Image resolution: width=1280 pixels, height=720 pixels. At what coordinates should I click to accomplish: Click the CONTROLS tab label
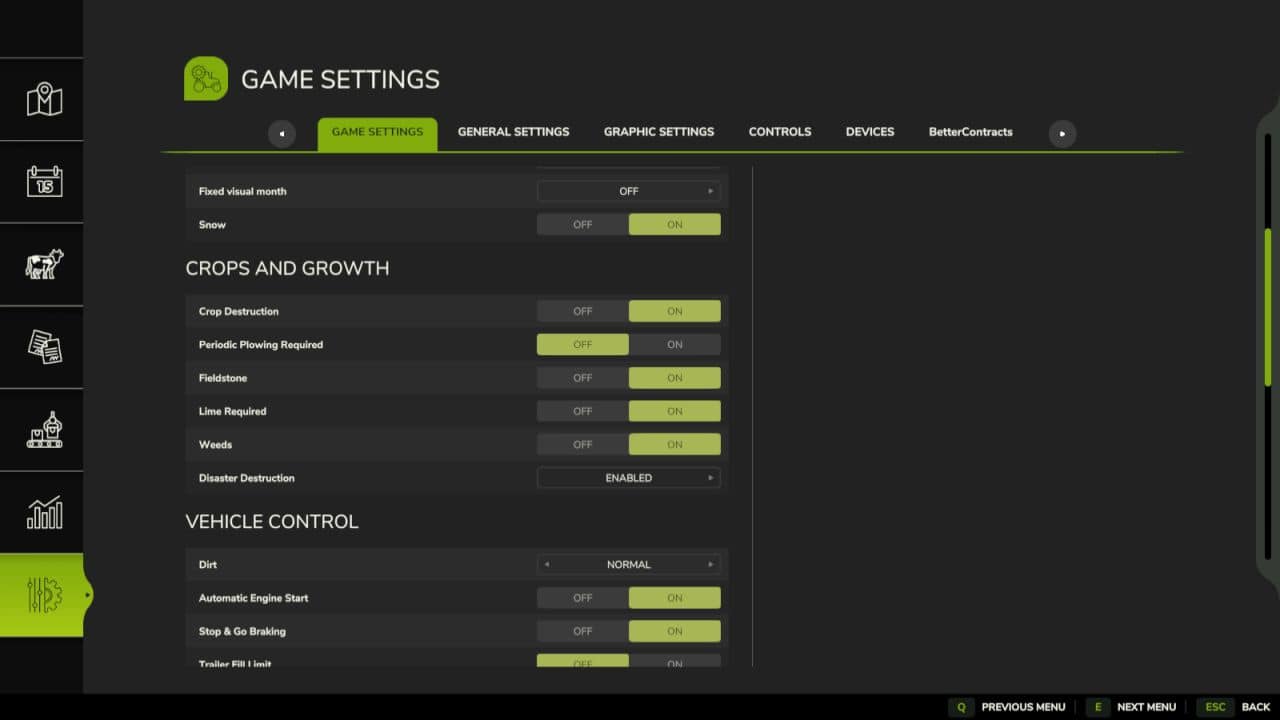pos(779,131)
